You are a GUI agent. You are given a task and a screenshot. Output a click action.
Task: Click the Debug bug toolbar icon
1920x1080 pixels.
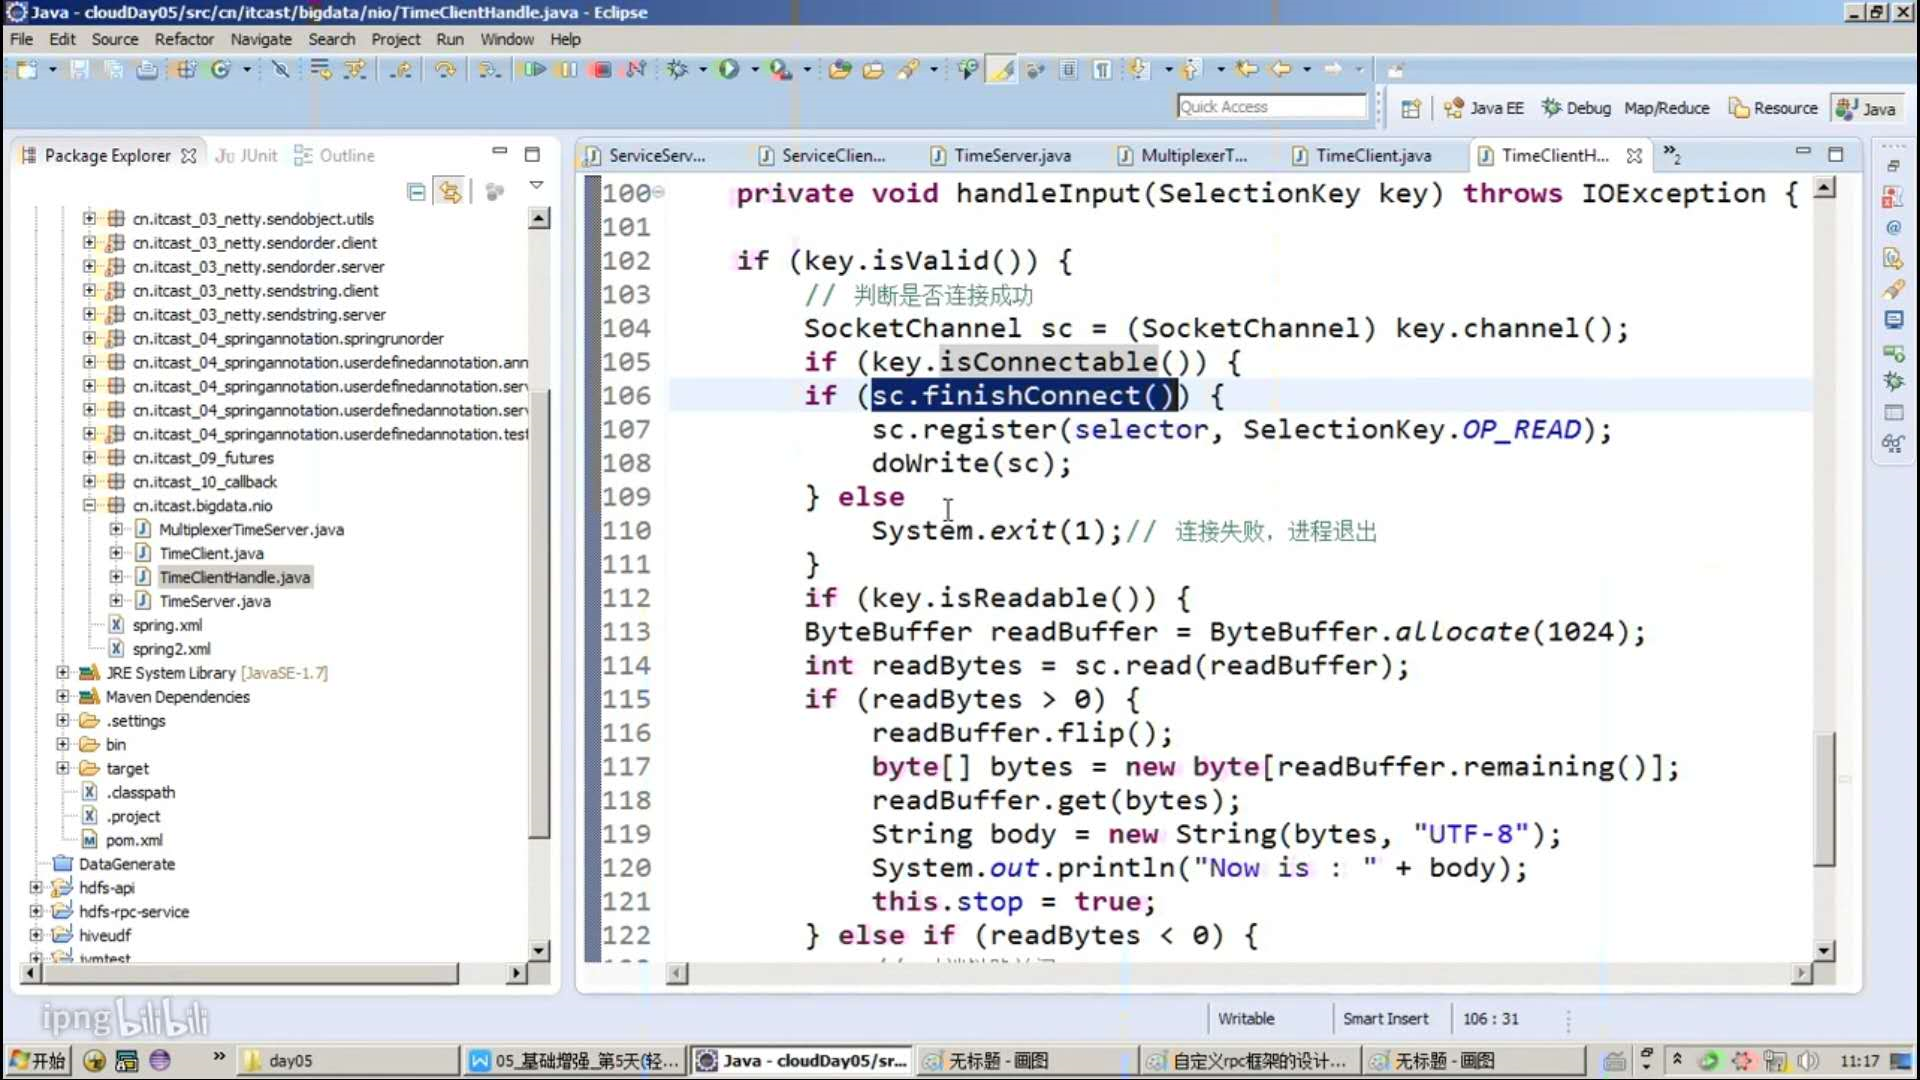tap(677, 70)
